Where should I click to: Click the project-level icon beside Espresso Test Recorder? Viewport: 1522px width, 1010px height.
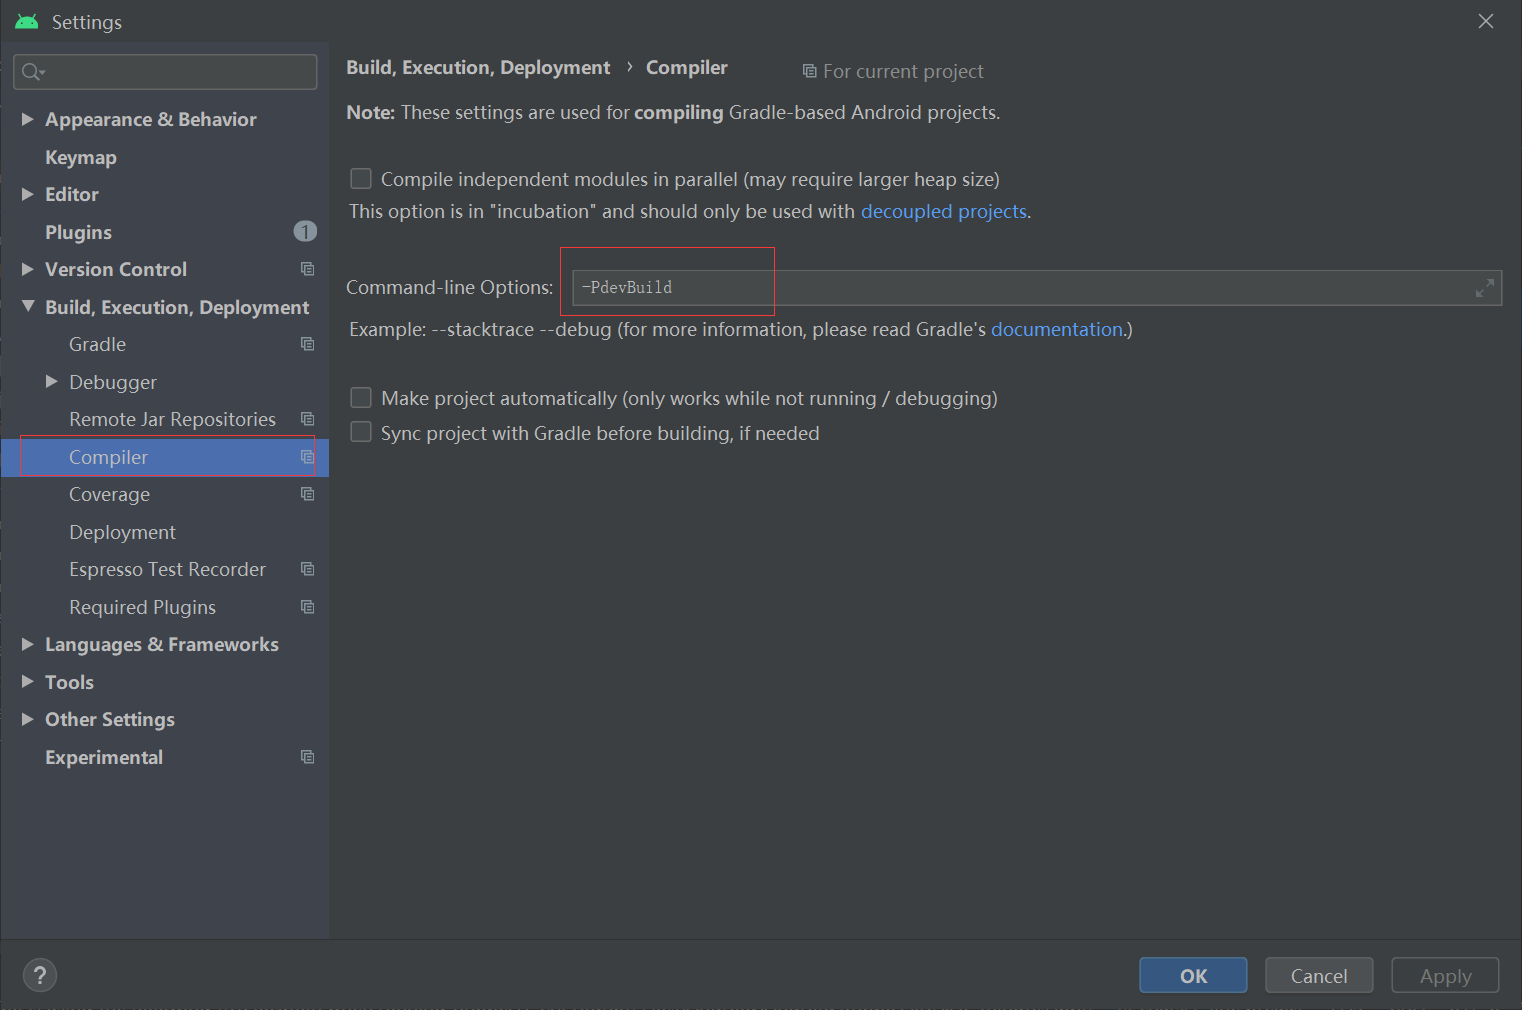(307, 569)
